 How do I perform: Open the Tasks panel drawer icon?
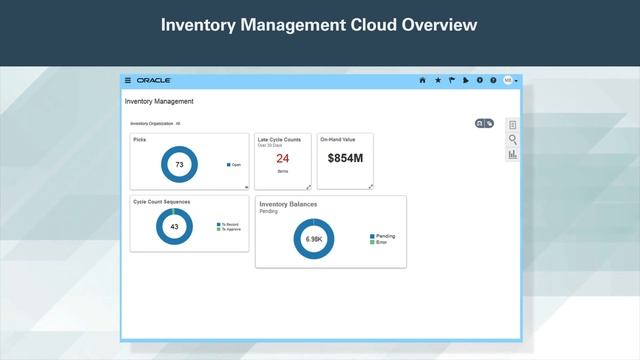(513, 125)
